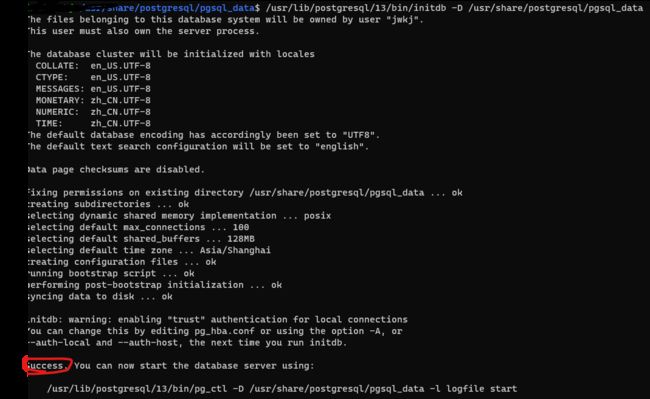650x399 pixels.
Task: Click the pg_ctl start command line
Action: [282, 389]
